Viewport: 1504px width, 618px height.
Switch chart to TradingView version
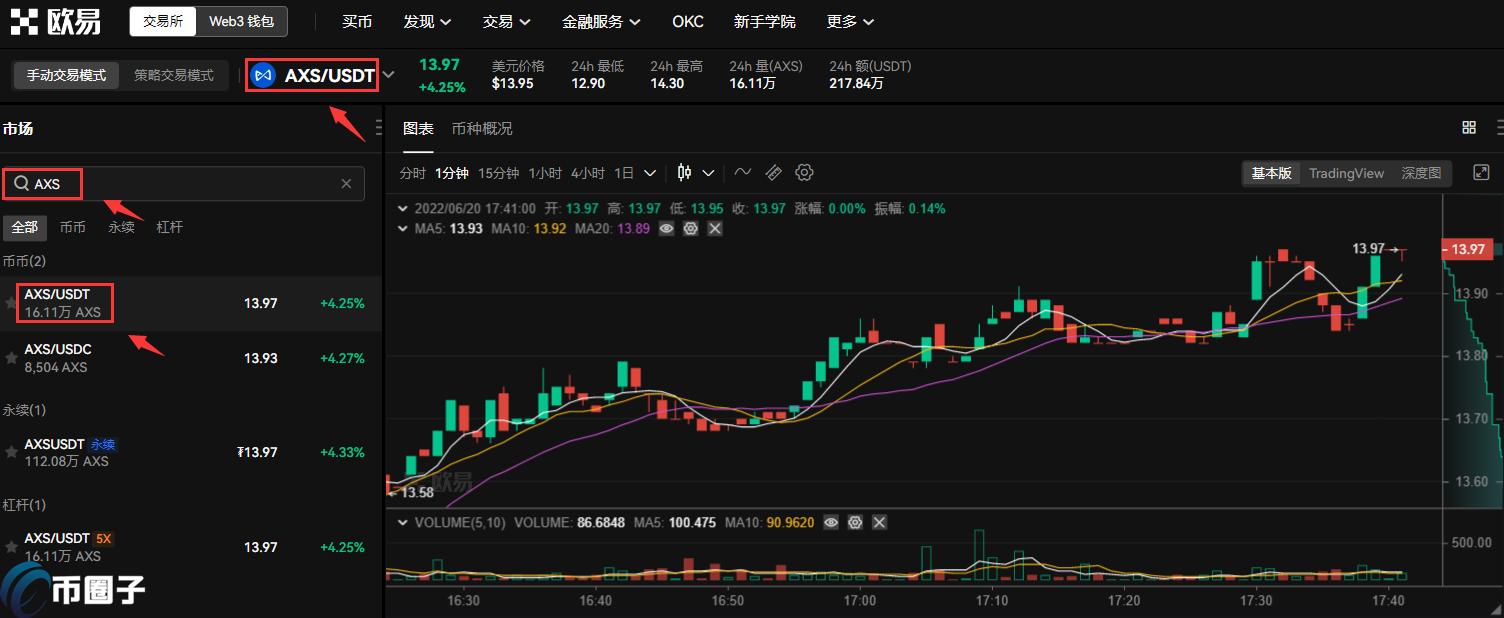1346,173
